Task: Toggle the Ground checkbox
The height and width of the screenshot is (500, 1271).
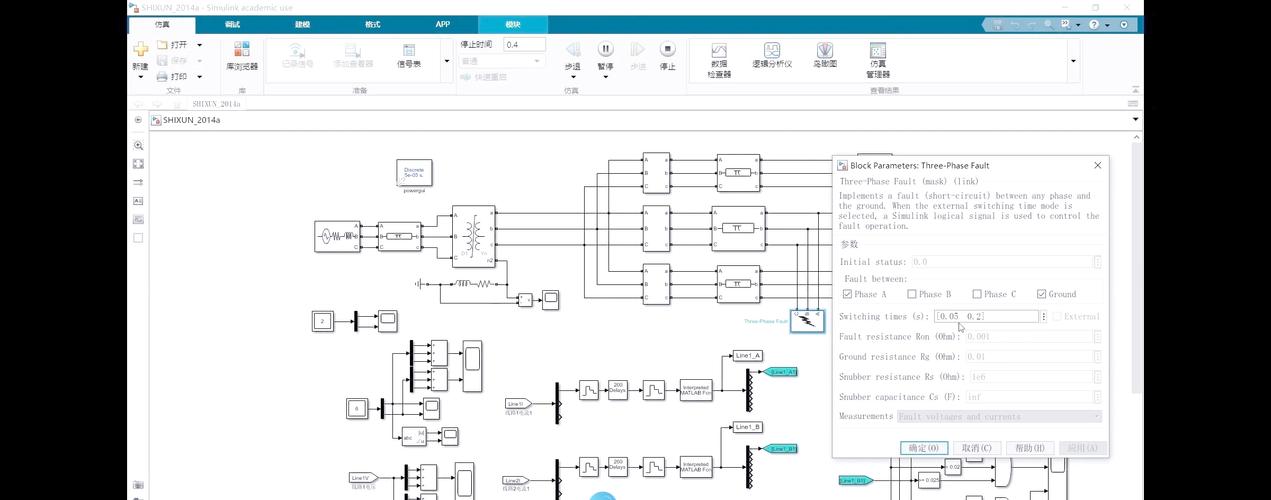Action: (1042, 294)
